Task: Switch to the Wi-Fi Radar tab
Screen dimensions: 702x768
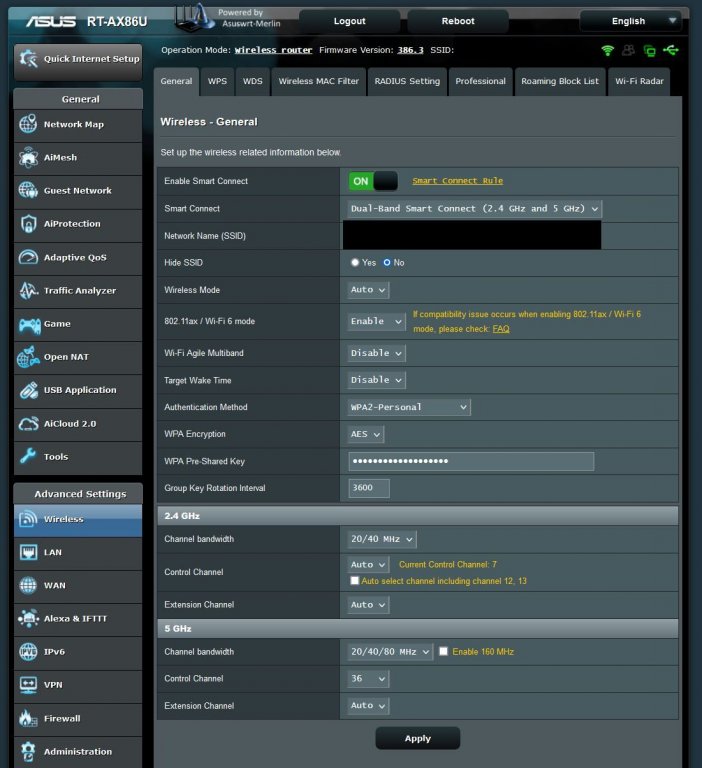Action: tap(639, 81)
